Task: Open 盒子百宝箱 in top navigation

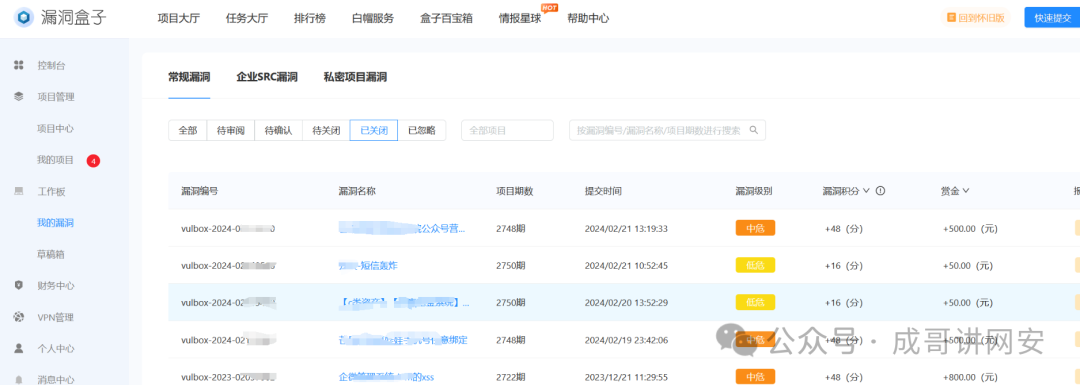Action: pos(446,19)
